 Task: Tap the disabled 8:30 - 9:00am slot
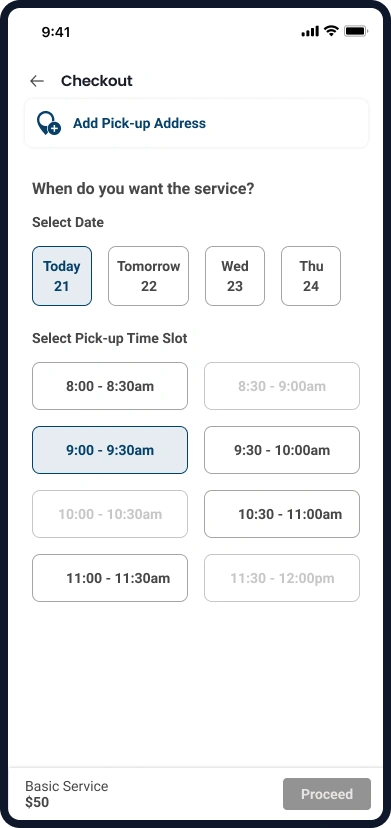[282, 386]
